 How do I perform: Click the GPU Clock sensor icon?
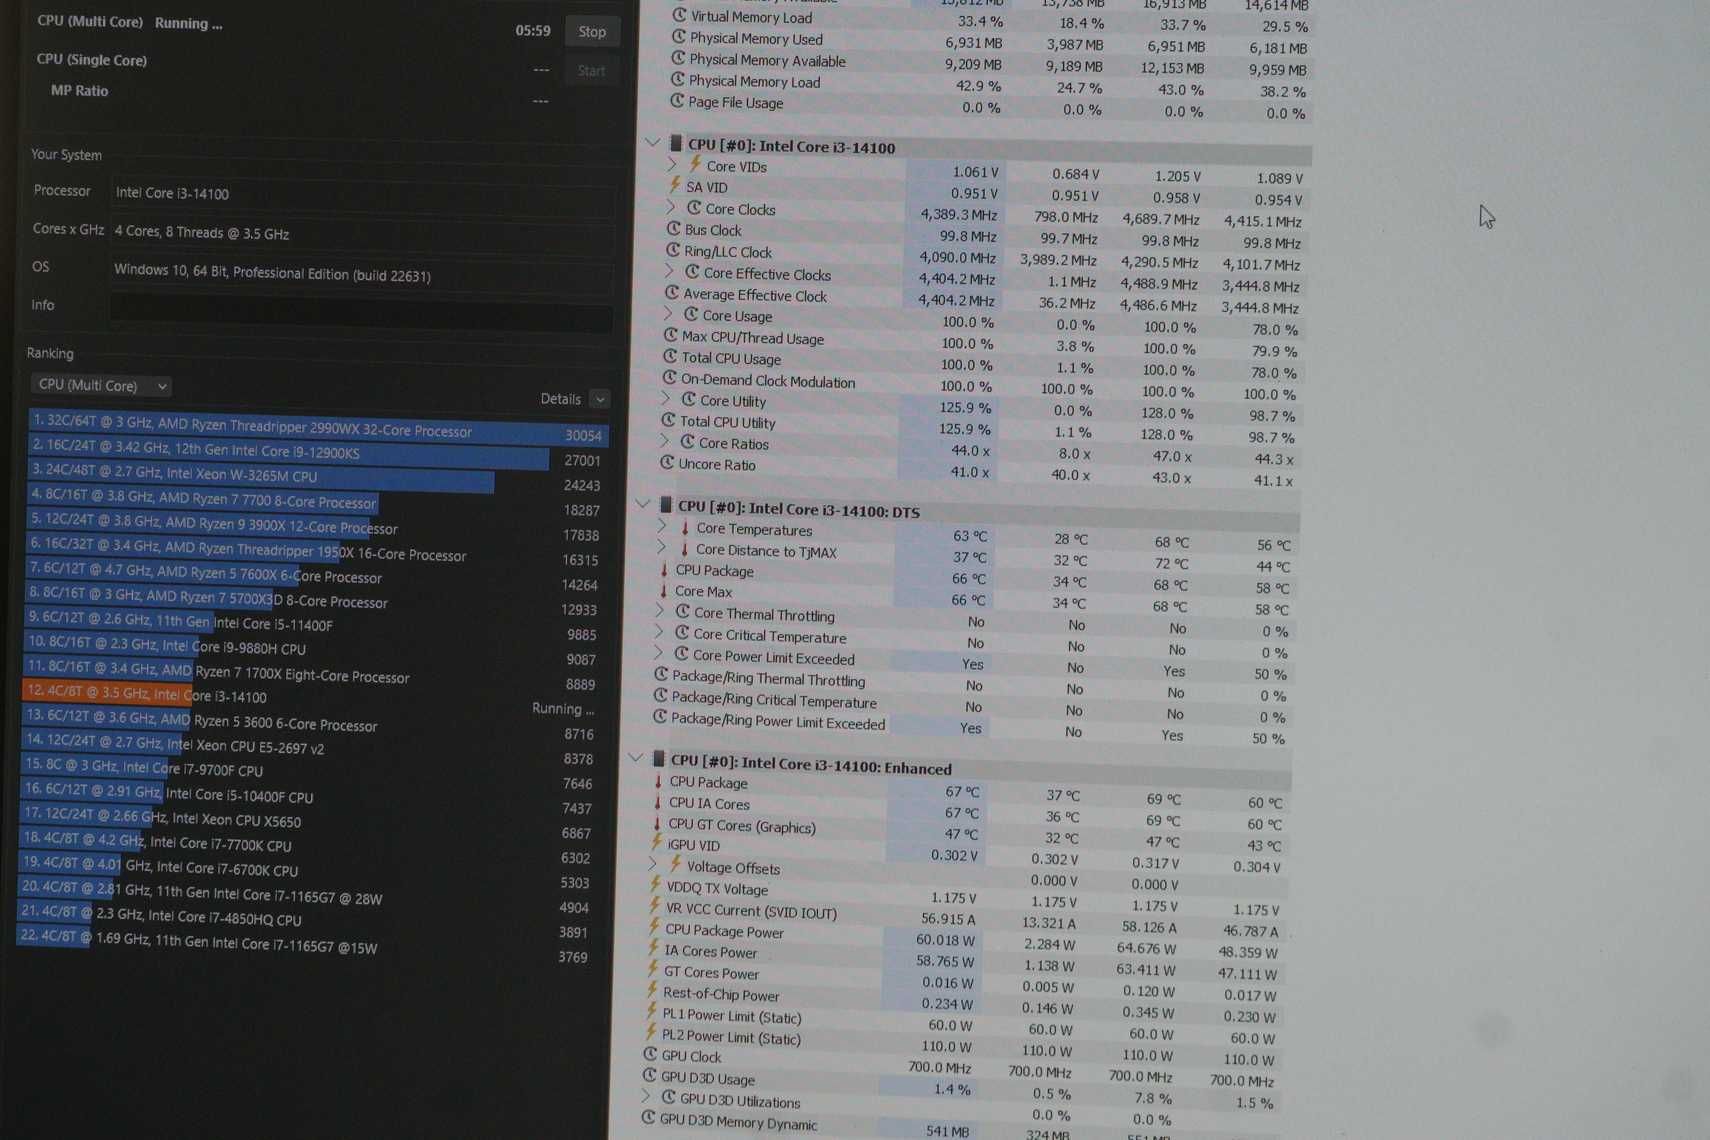(650, 1055)
